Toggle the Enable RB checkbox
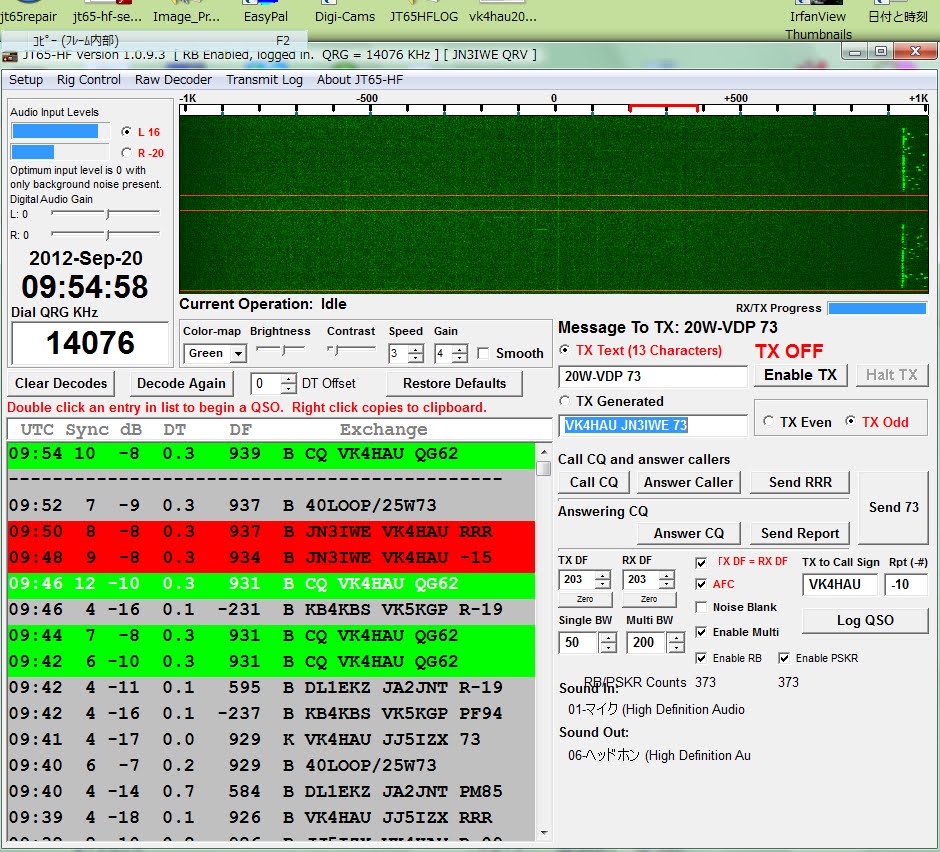 (x=700, y=658)
